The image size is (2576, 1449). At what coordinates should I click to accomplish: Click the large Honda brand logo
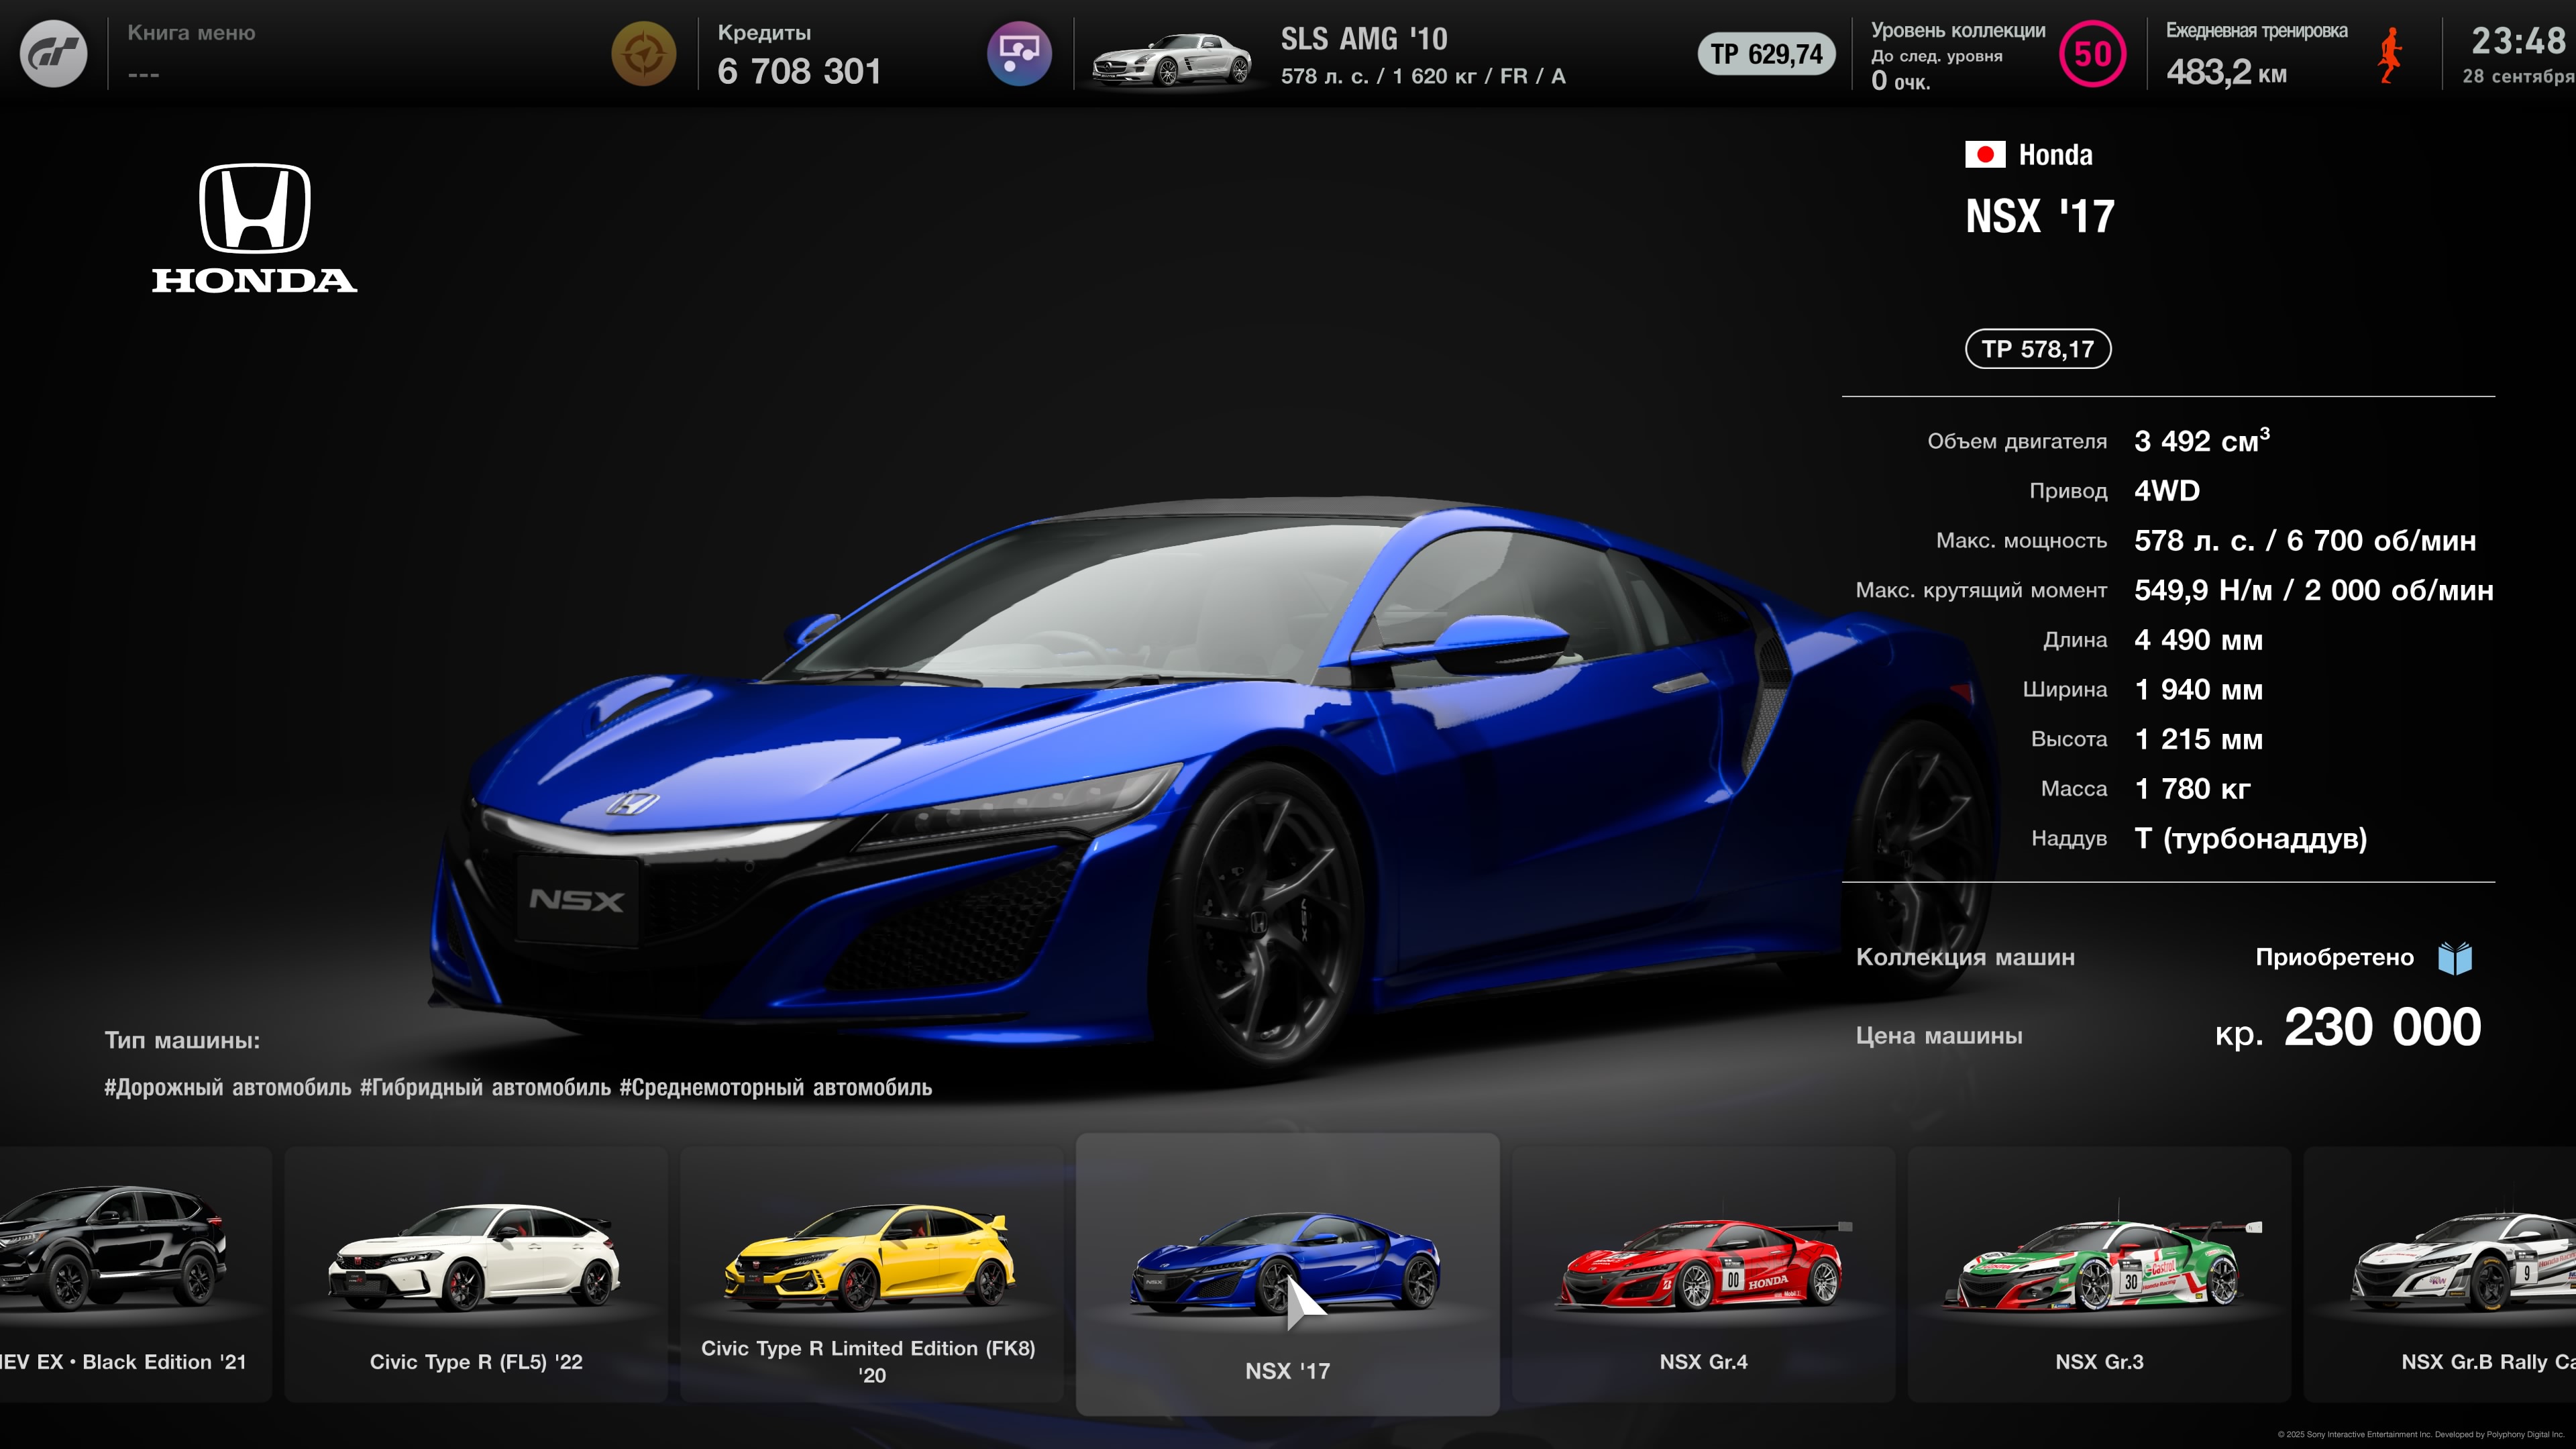(x=255, y=228)
